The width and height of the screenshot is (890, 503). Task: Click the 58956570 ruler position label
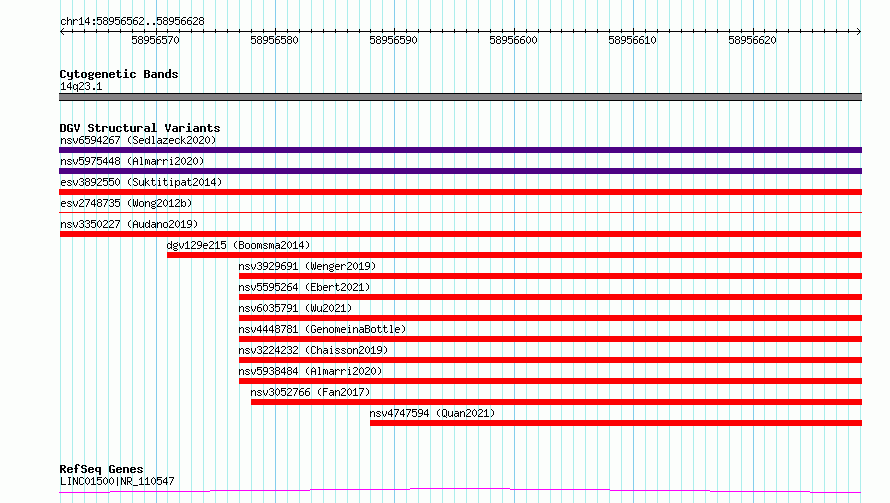(156, 40)
